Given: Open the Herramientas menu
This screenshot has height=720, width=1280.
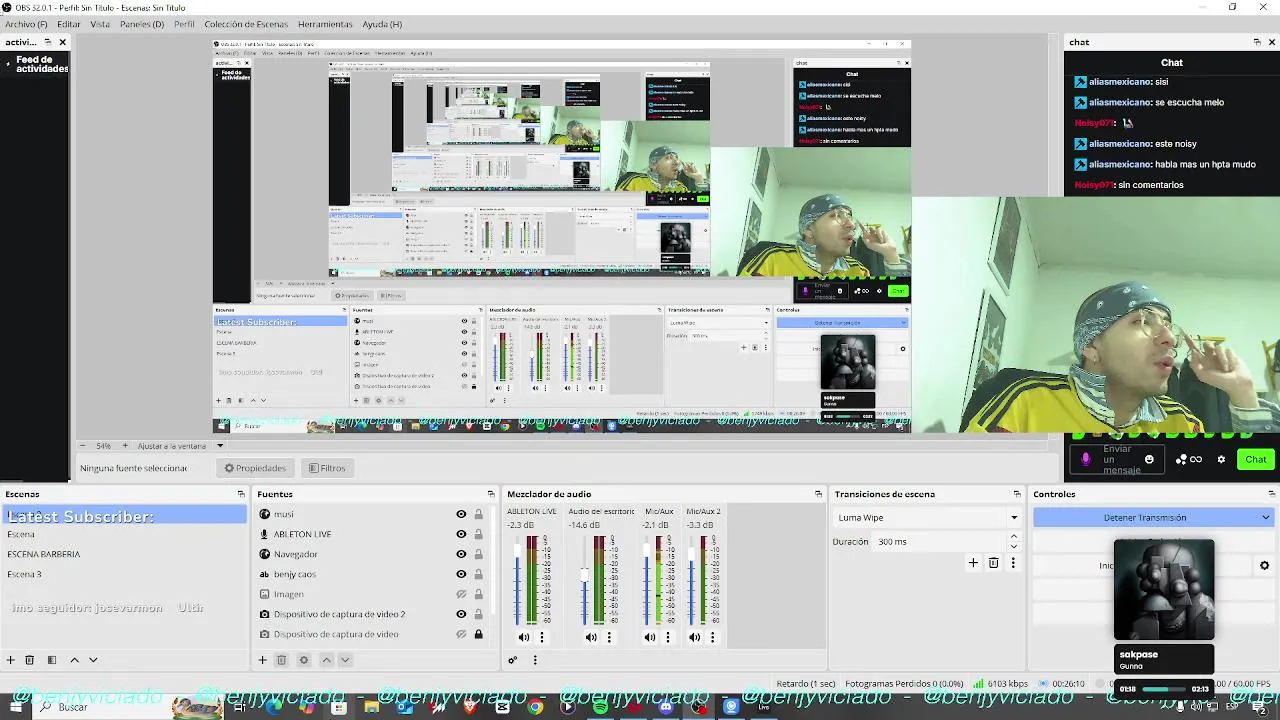Looking at the screenshot, I should coord(325,24).
